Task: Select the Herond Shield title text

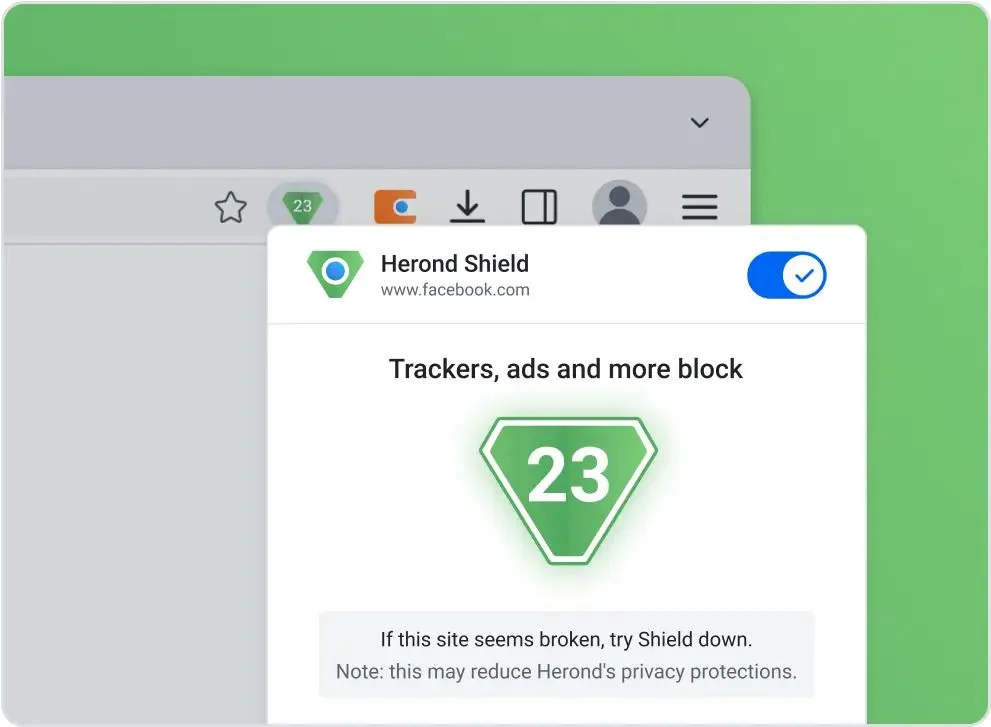Action: coord(454,264)
